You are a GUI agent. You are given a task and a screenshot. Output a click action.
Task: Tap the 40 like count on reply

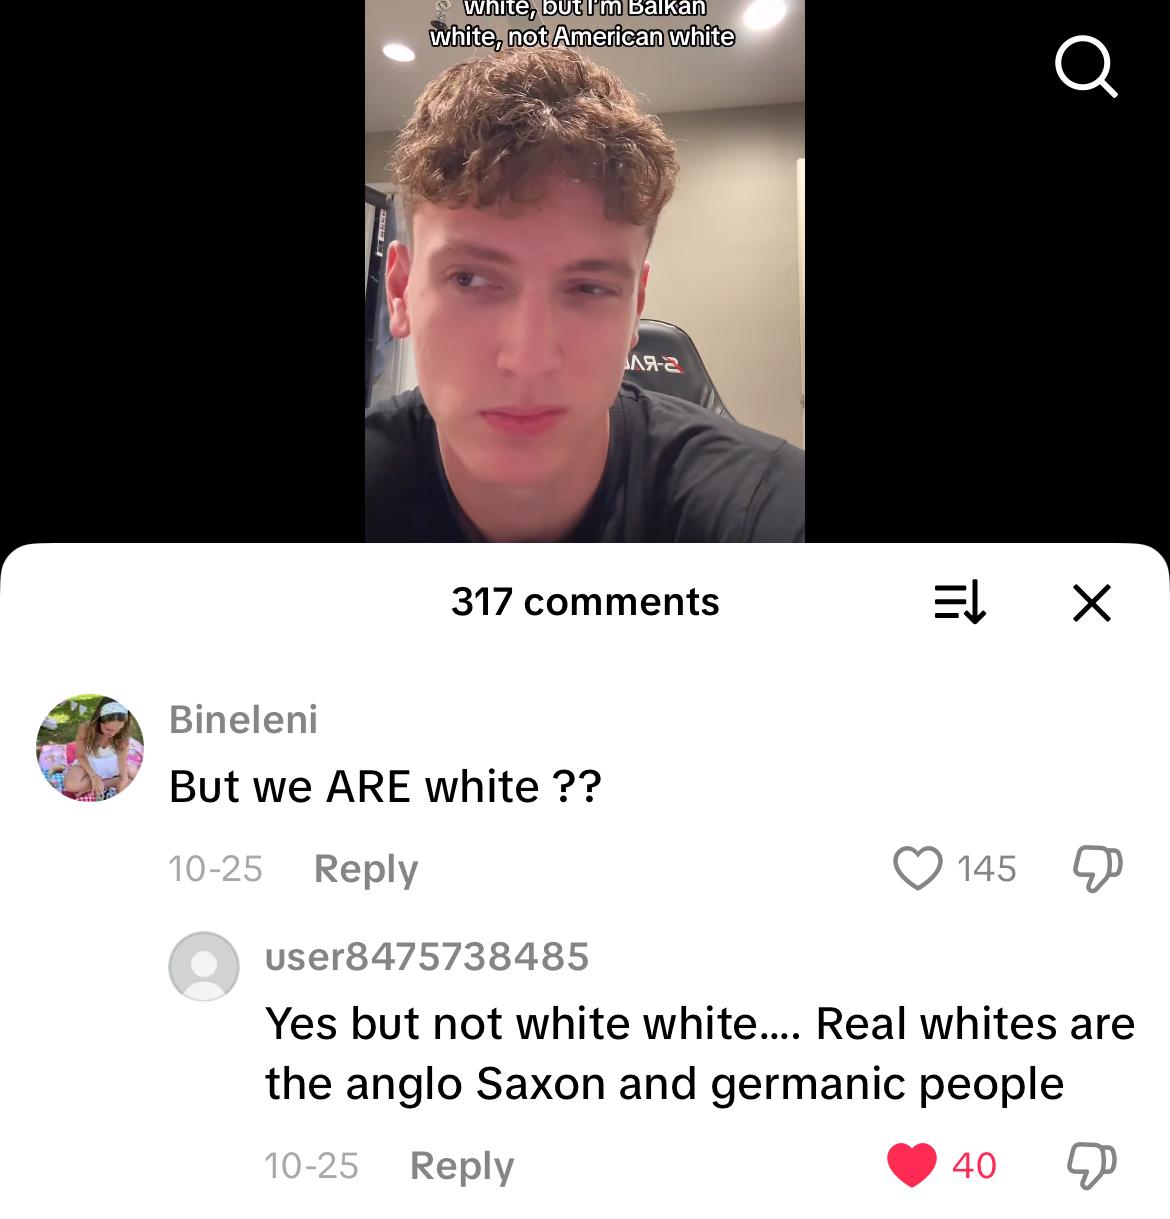pos(974,1165)
